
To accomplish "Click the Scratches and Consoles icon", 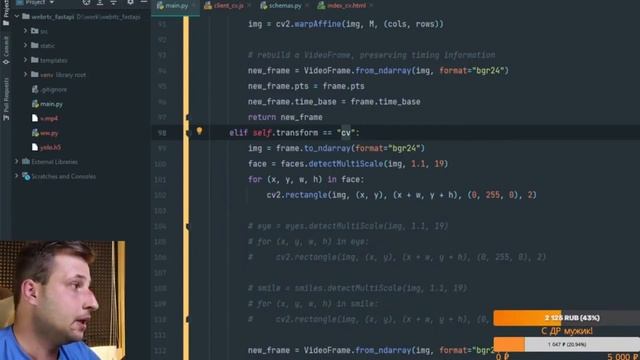I will (x=26, y=176).
